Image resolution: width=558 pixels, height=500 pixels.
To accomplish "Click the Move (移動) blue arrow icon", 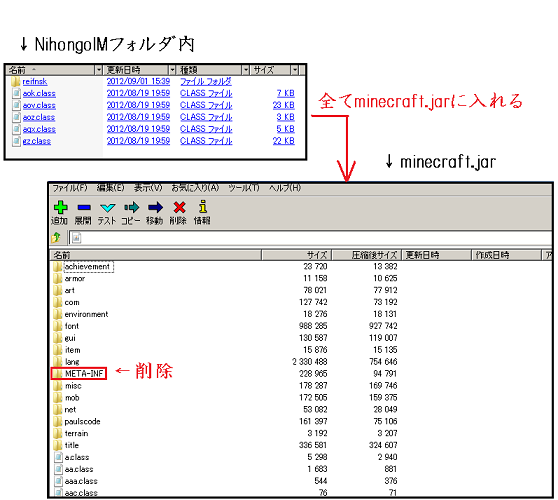I will 155,207.
